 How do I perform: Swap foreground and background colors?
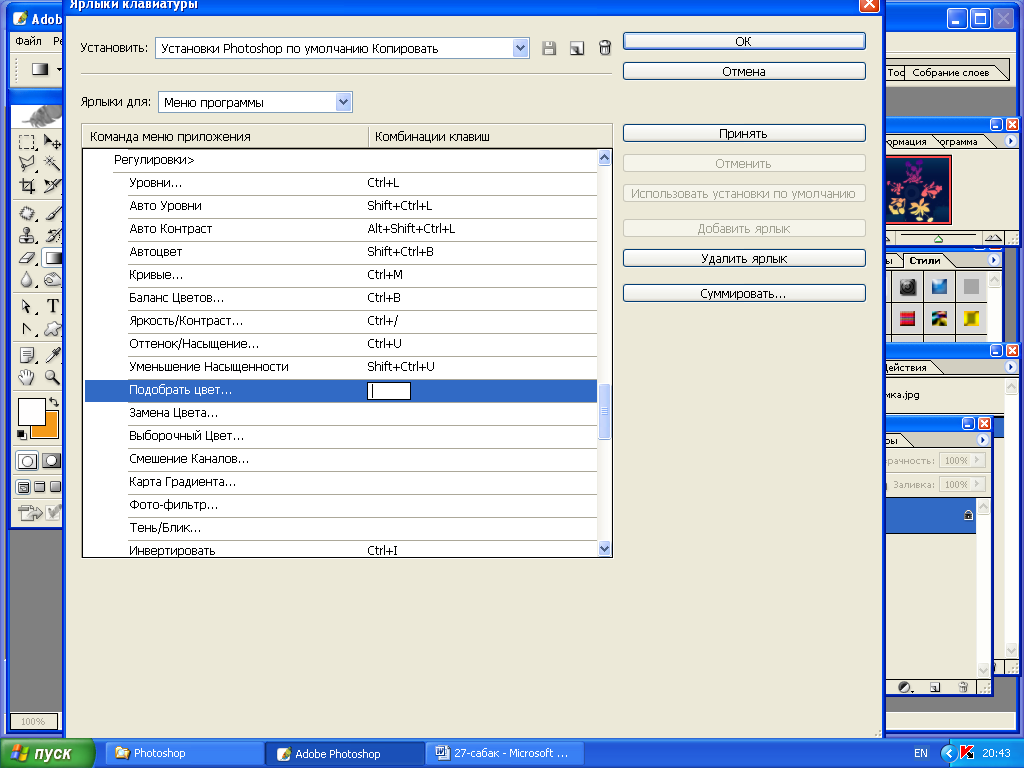(x=54, y=402)
